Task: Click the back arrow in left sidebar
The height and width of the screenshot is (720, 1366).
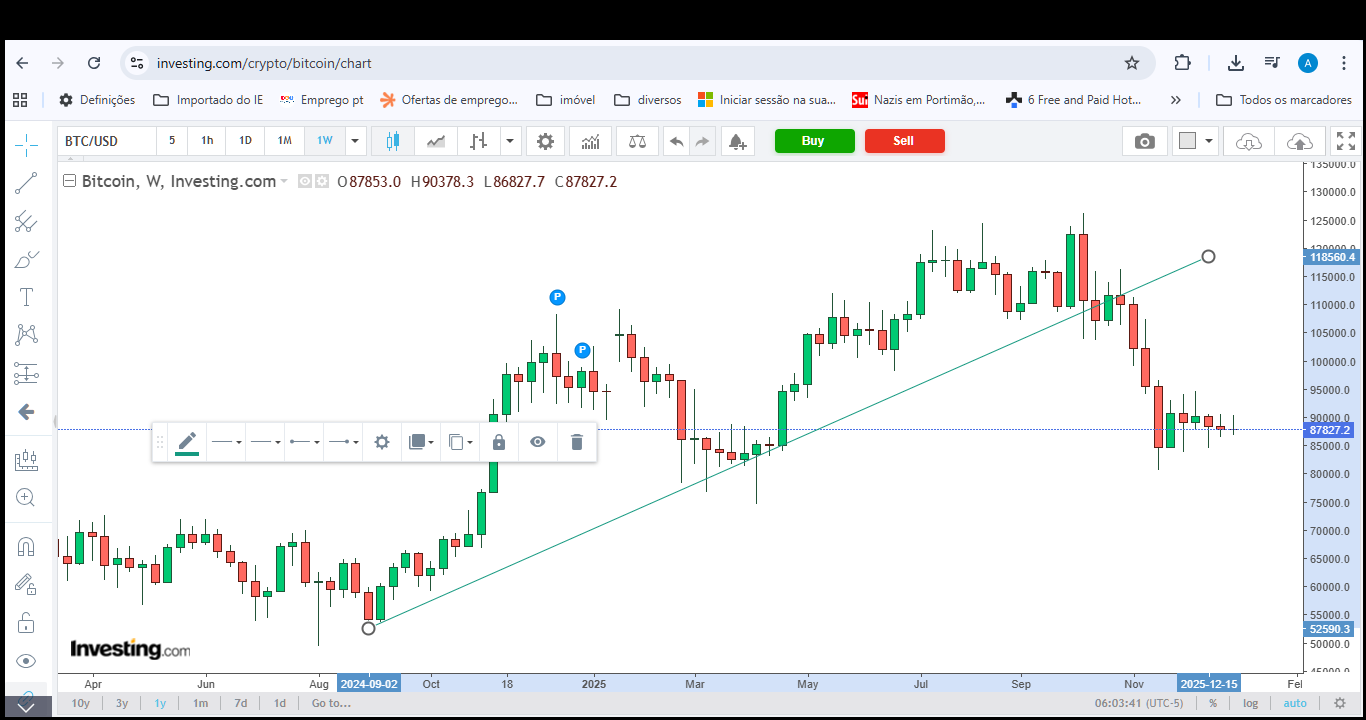Action: (26, 412)
